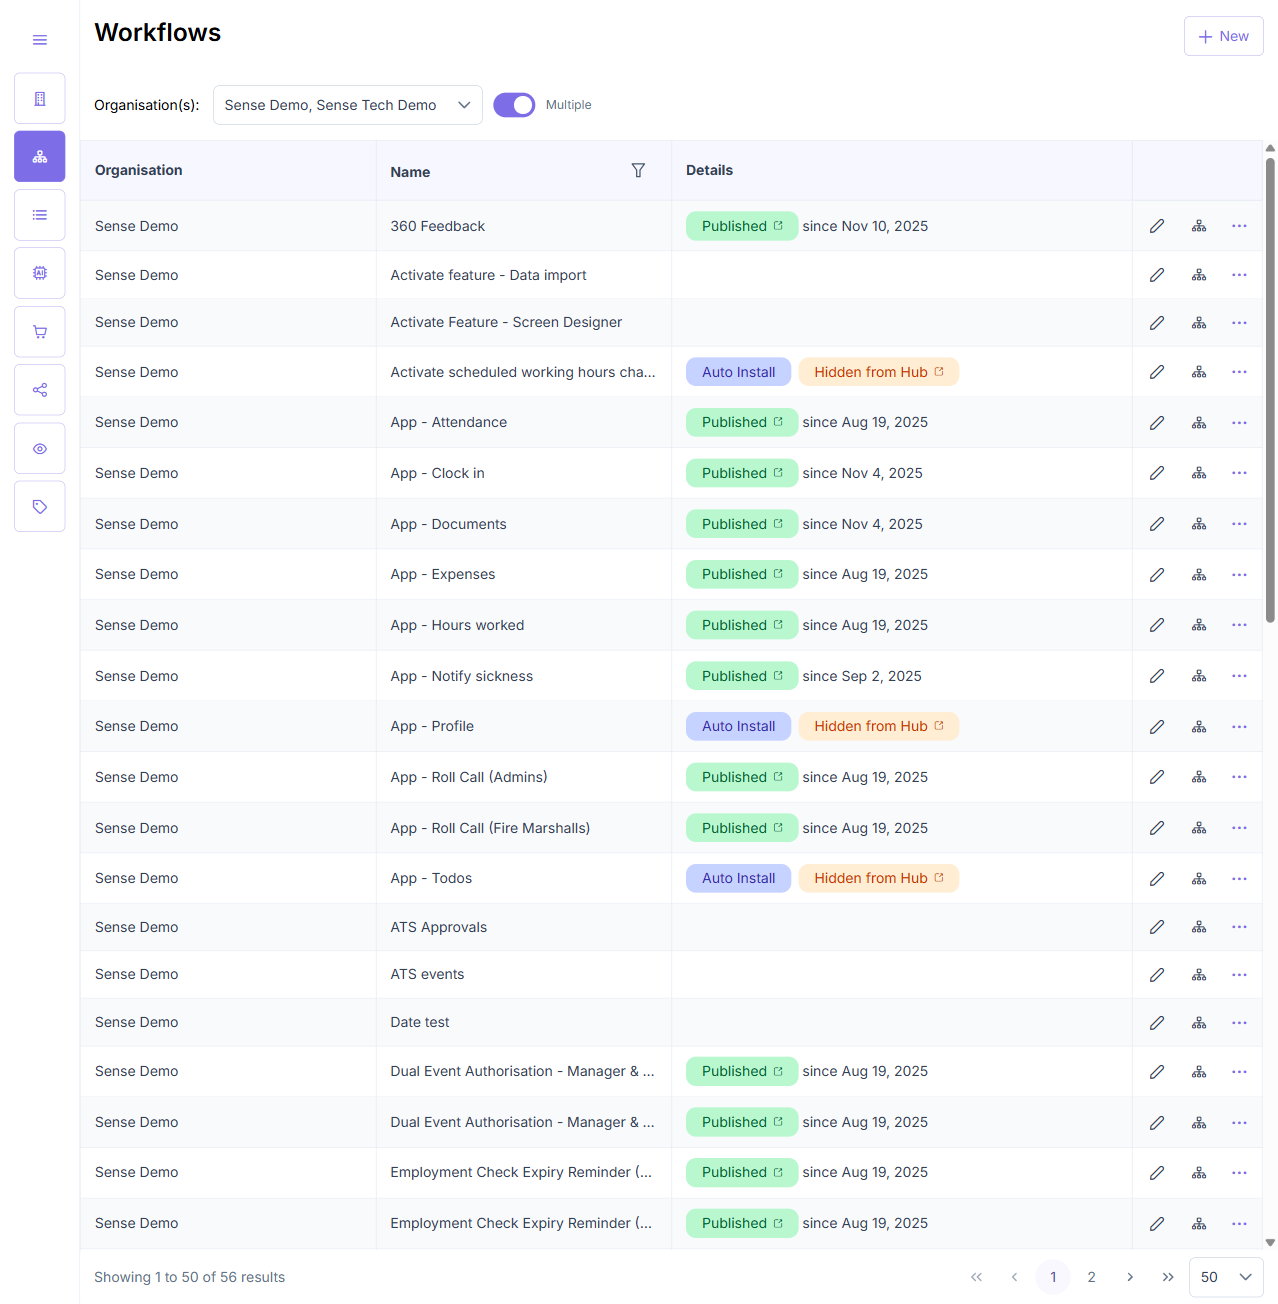Viewport: 1278px width, 1304px height.
Task: Open the building icon in the sidebar
Action: 40,98
